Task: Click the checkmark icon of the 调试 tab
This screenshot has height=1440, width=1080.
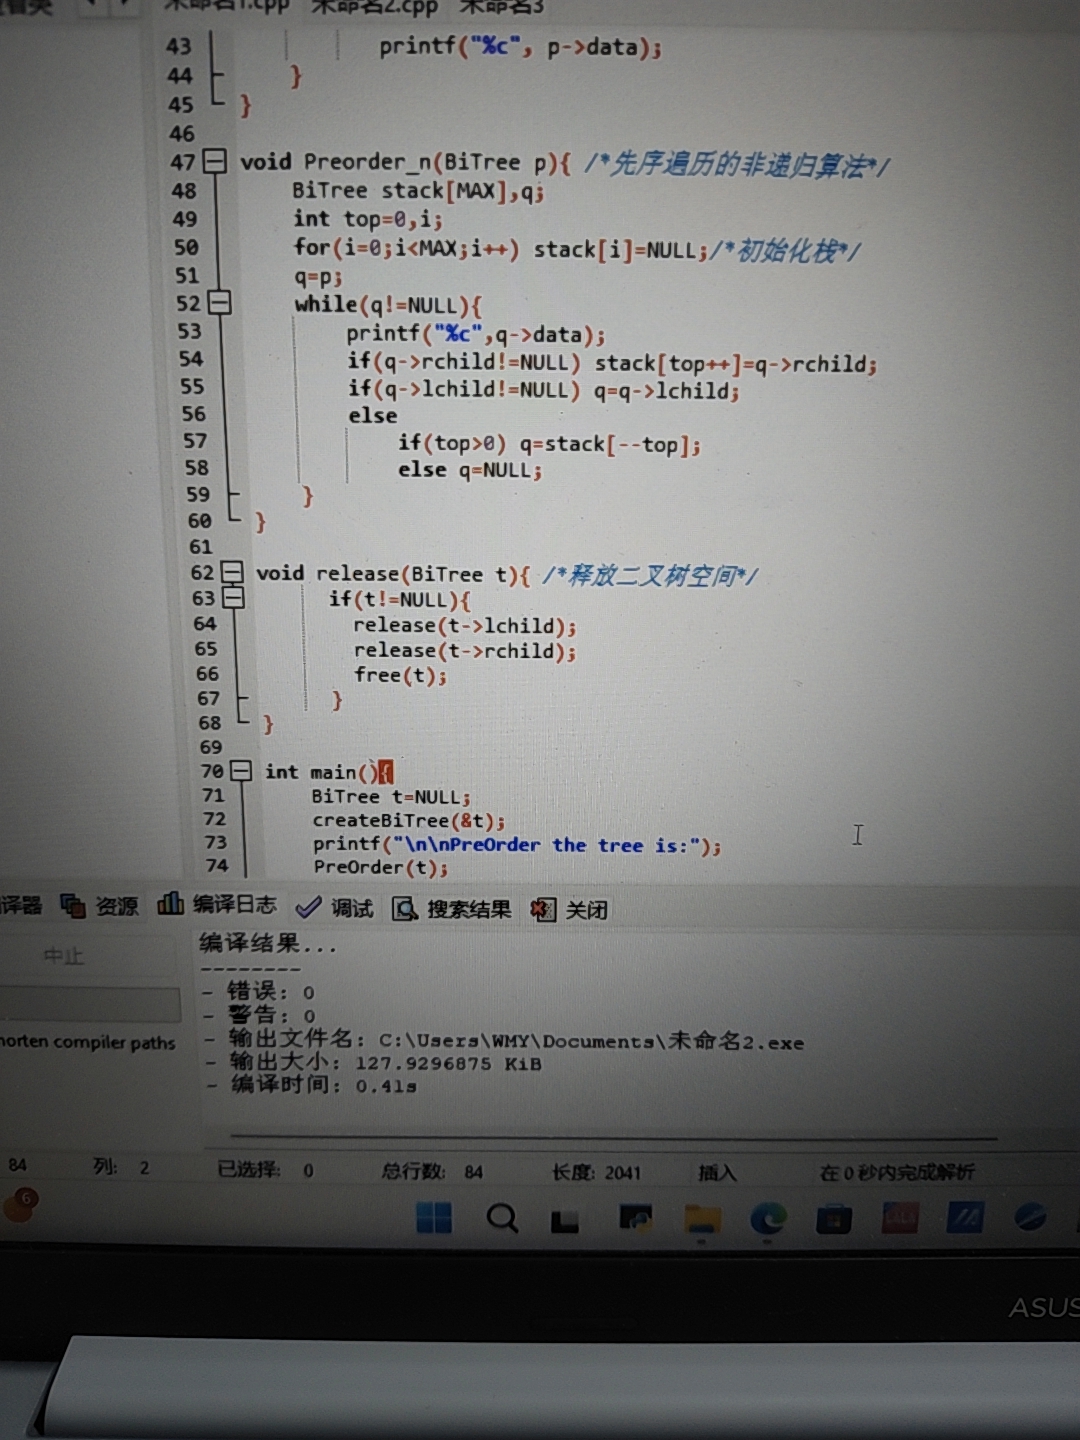Action: (x=309, y=907)
